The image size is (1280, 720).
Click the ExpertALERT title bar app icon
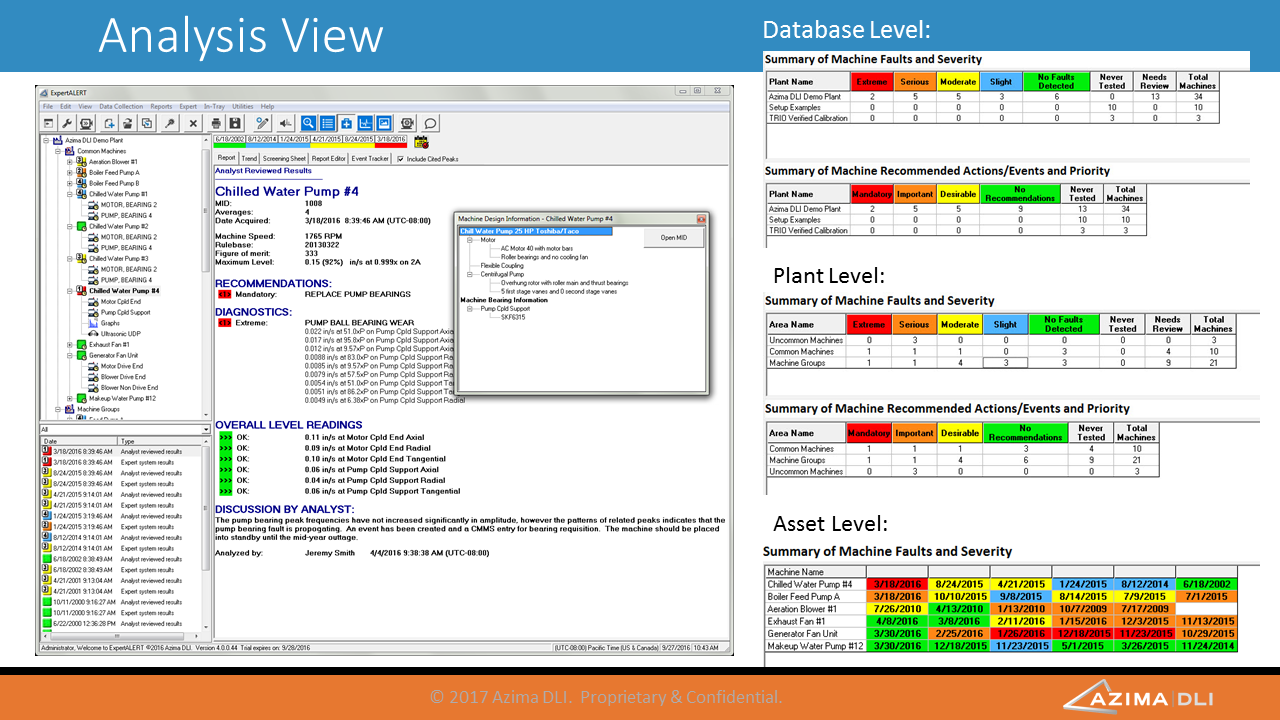[x=43, y=93]
